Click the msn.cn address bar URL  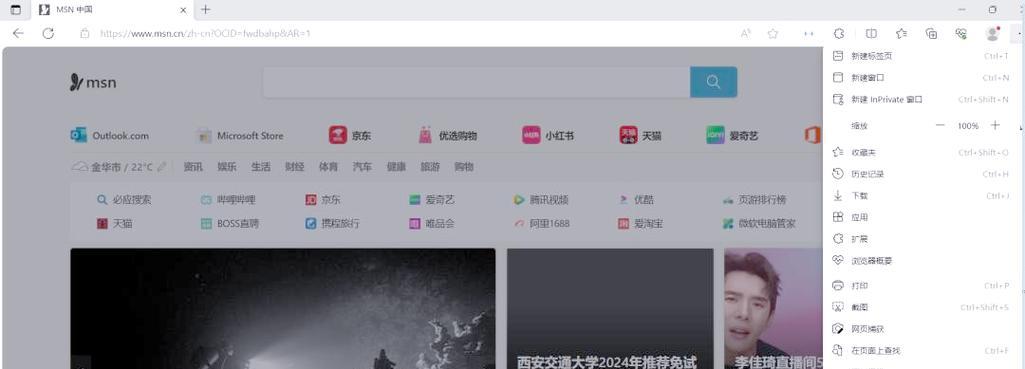pyautogui.click(x=205, y=33)
